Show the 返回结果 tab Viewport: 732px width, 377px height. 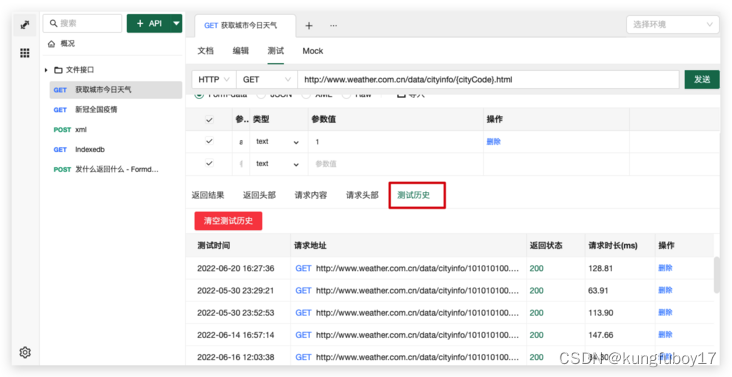point(208,195)
